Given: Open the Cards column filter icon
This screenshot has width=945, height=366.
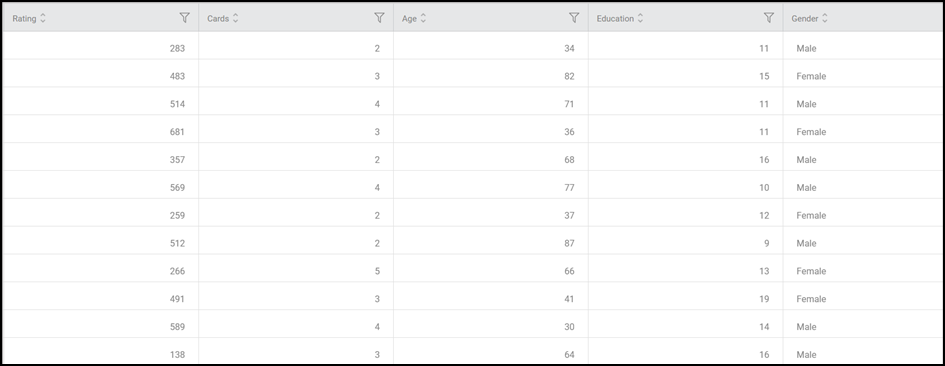Looking at the screenshot, I should click(x=379, y=18).
